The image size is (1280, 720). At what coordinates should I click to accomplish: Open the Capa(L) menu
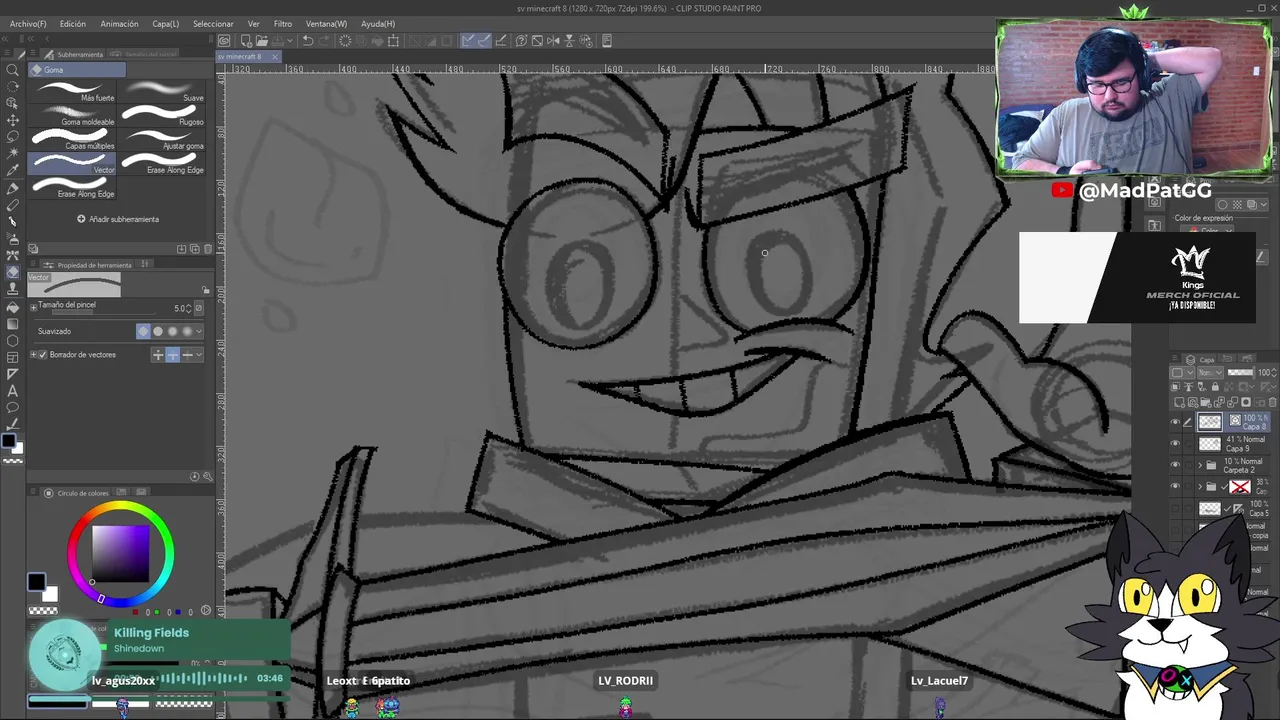click(165, 23)
